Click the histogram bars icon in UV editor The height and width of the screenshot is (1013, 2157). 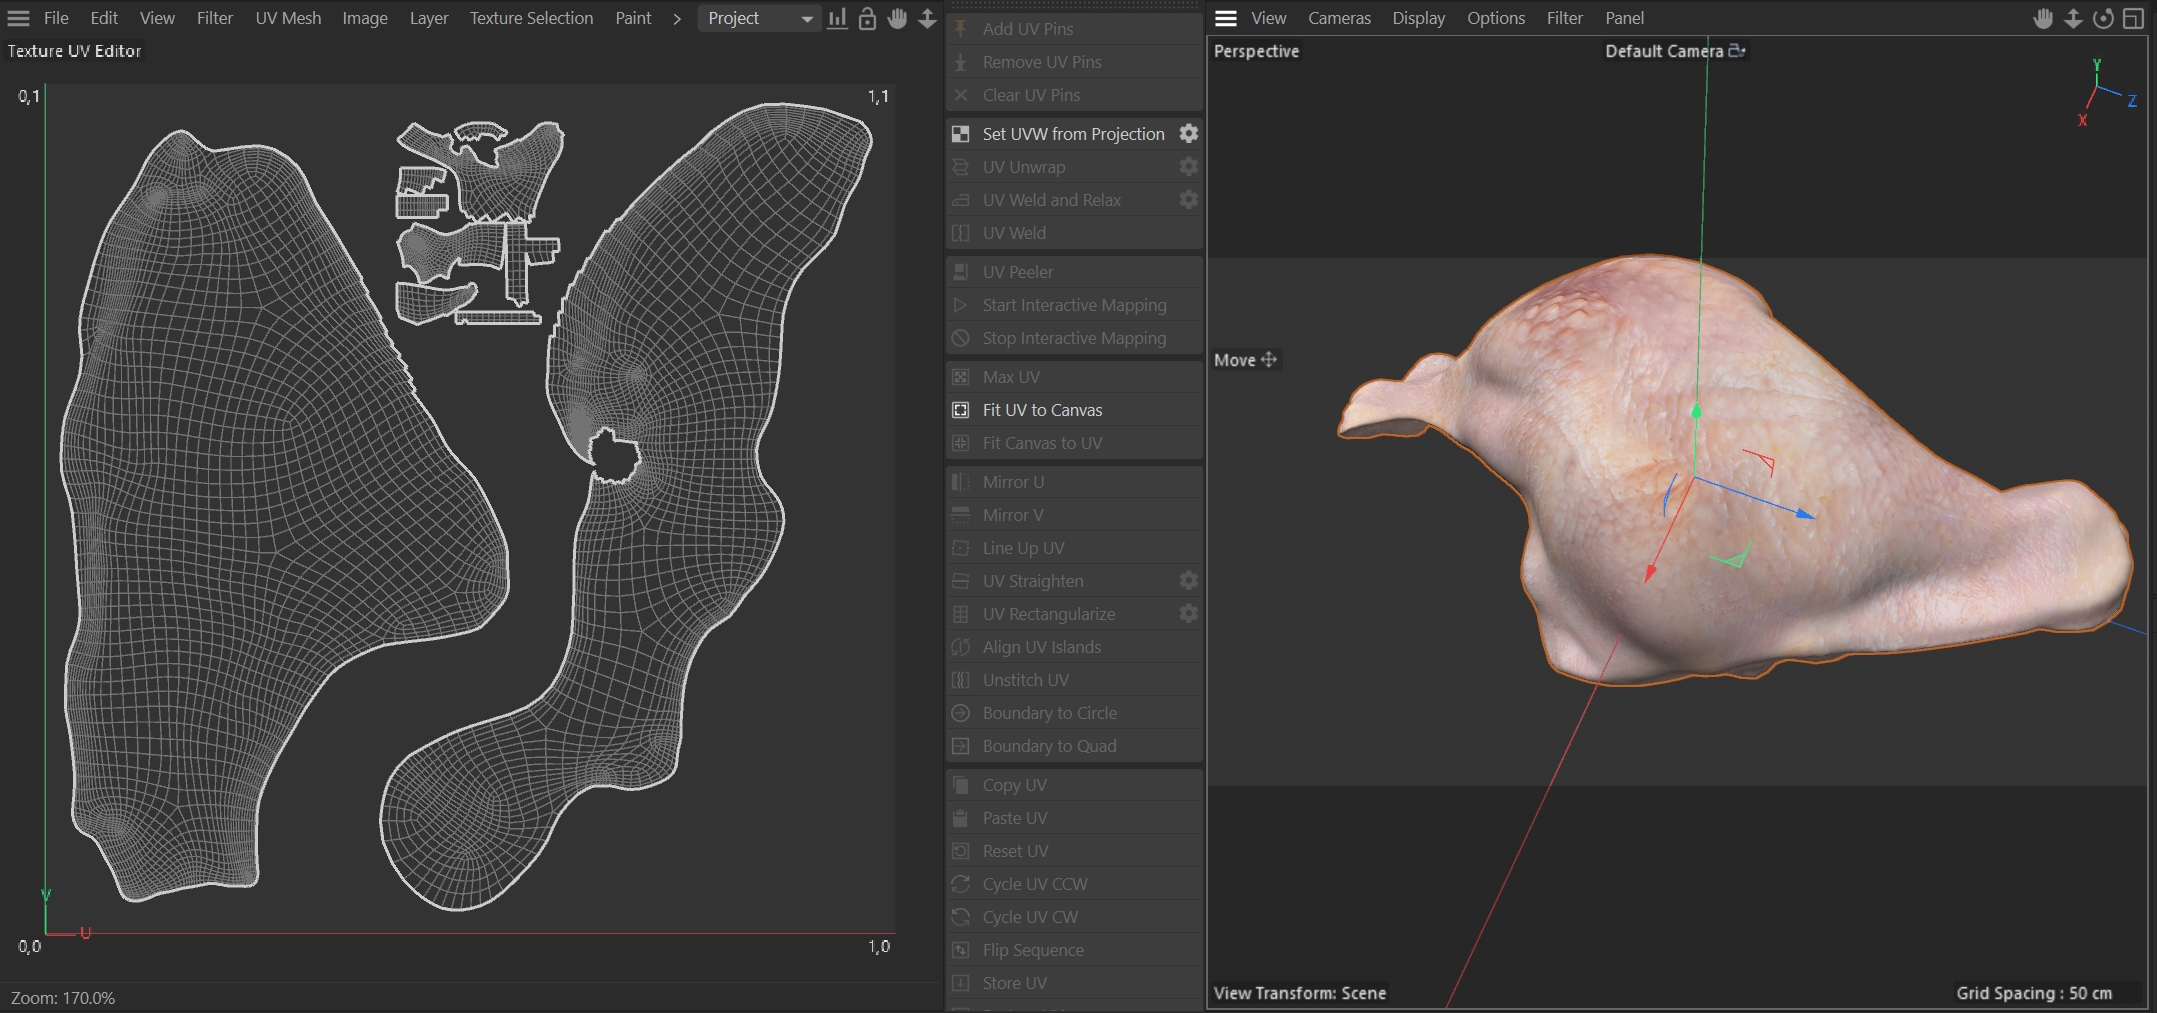837,18
